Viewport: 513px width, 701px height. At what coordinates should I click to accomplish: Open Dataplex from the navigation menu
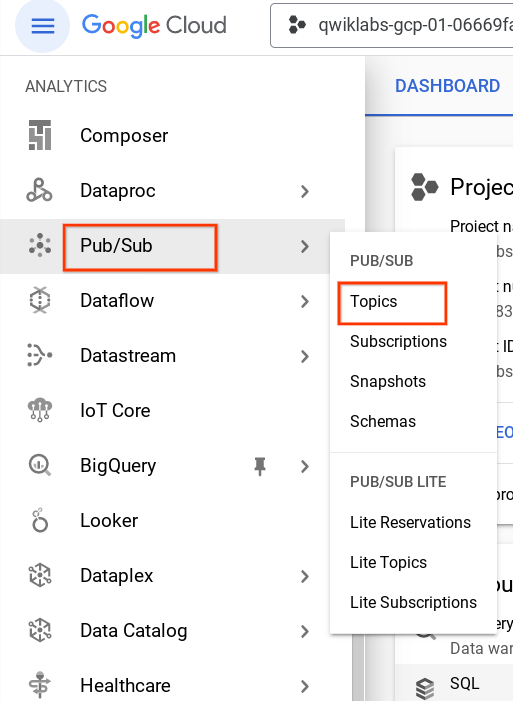[116, 575]
